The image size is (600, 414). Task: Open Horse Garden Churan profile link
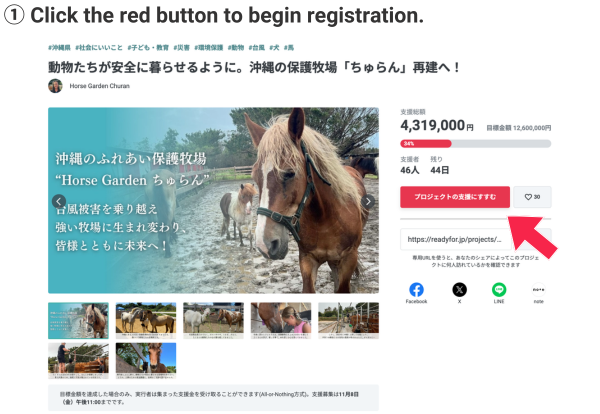[99, 86]
